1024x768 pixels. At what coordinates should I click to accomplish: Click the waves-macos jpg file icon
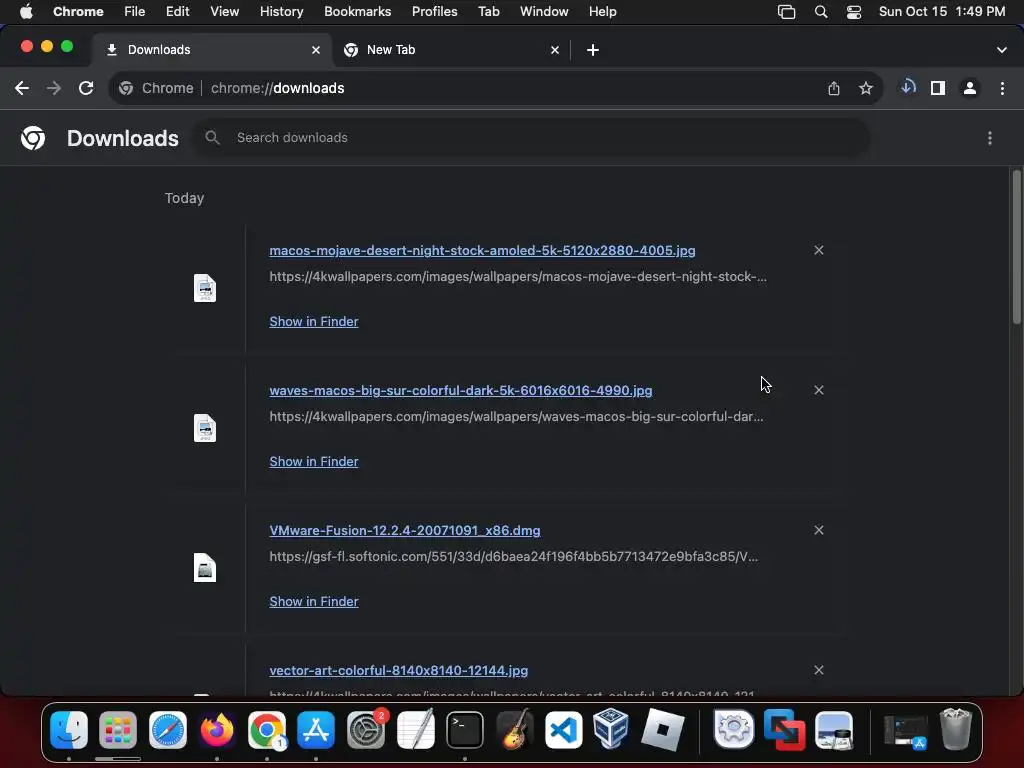tap(205, 428)
